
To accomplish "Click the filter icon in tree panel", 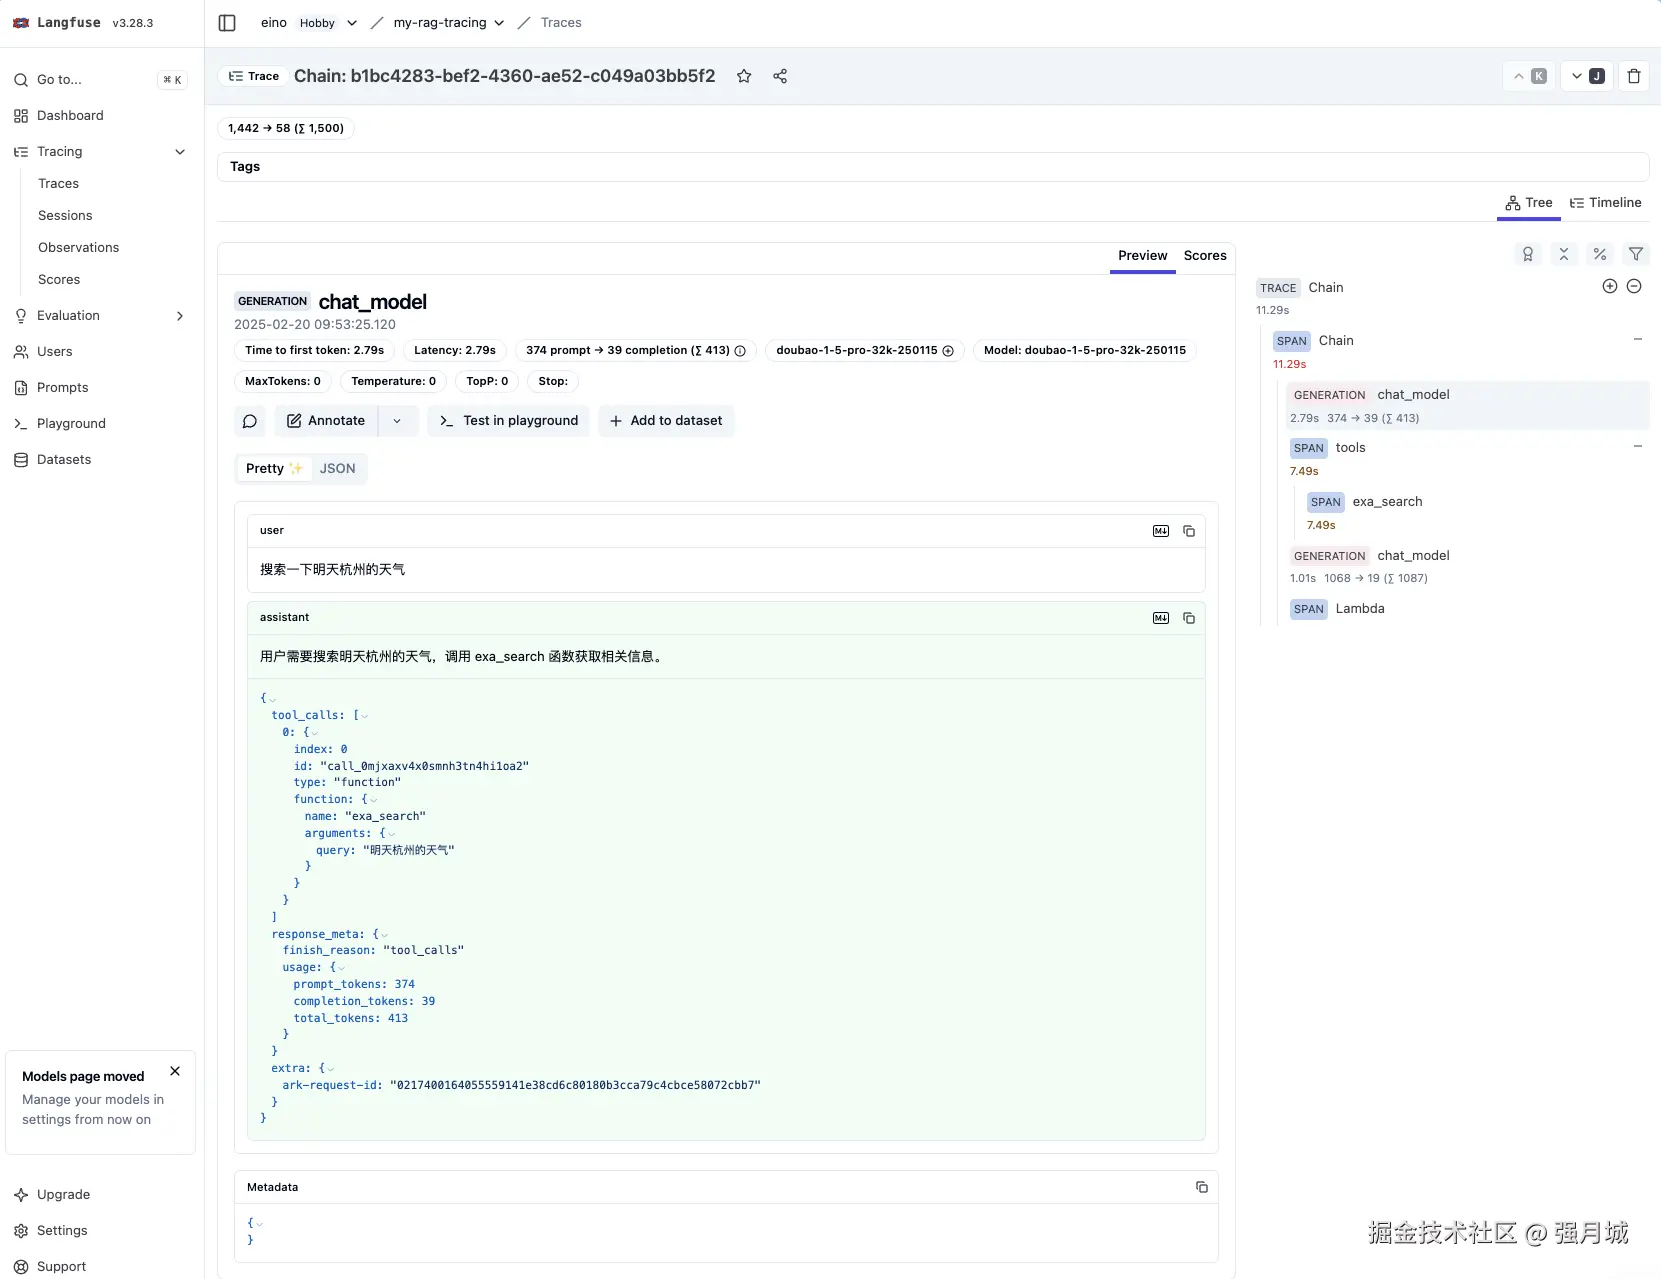I will point(1636,254).
